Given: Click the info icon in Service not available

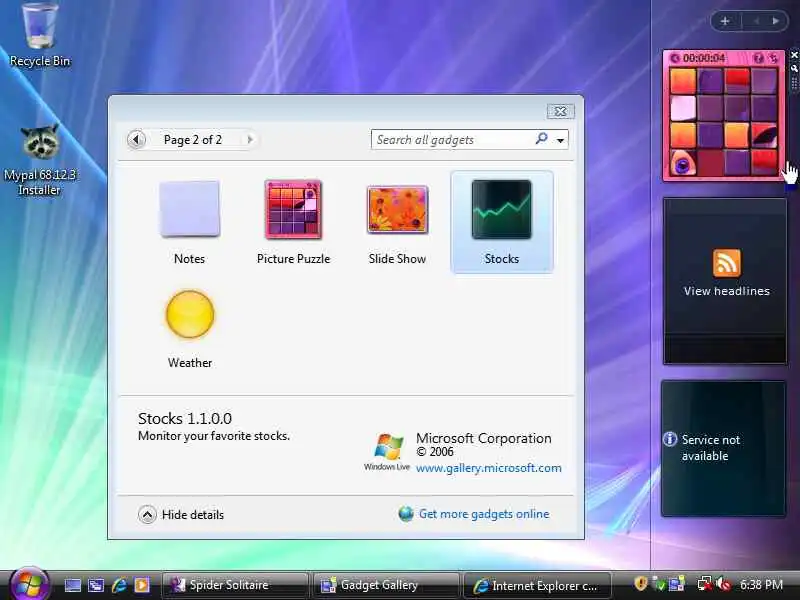Looking at the screenshot, I should point(669,439).
